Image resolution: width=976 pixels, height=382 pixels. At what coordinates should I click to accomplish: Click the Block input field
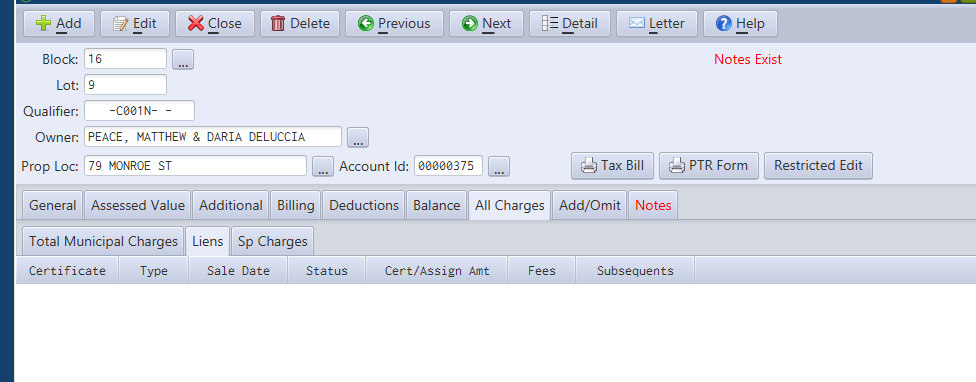pyautogui.click(x=126, y=59)
